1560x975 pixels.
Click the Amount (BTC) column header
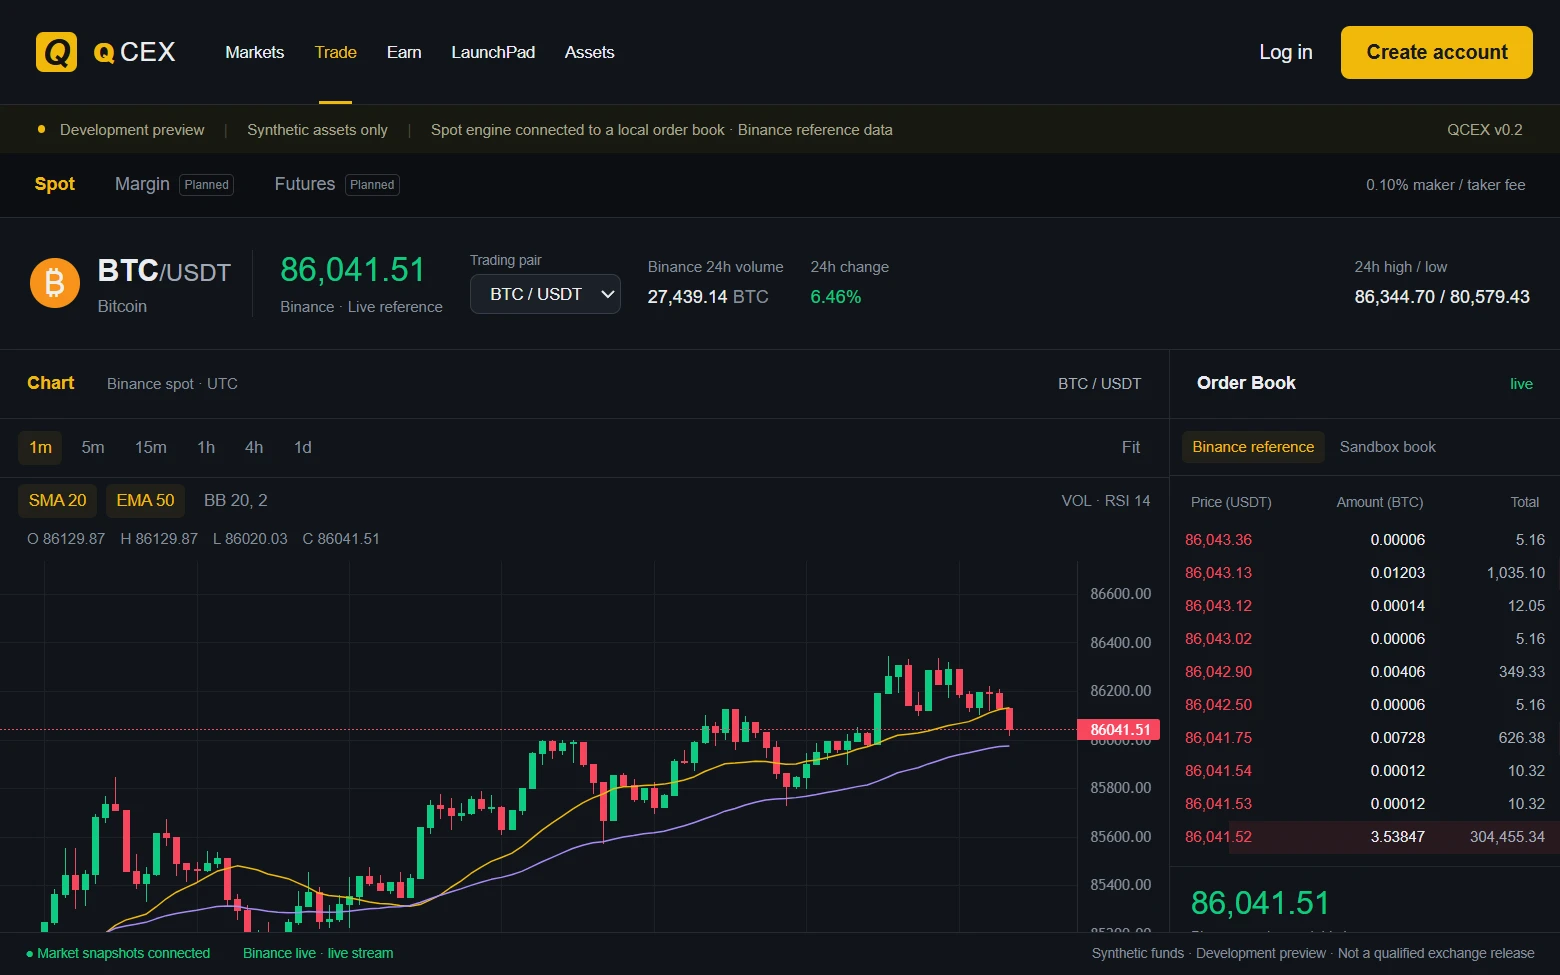[x=1379, y=502]
